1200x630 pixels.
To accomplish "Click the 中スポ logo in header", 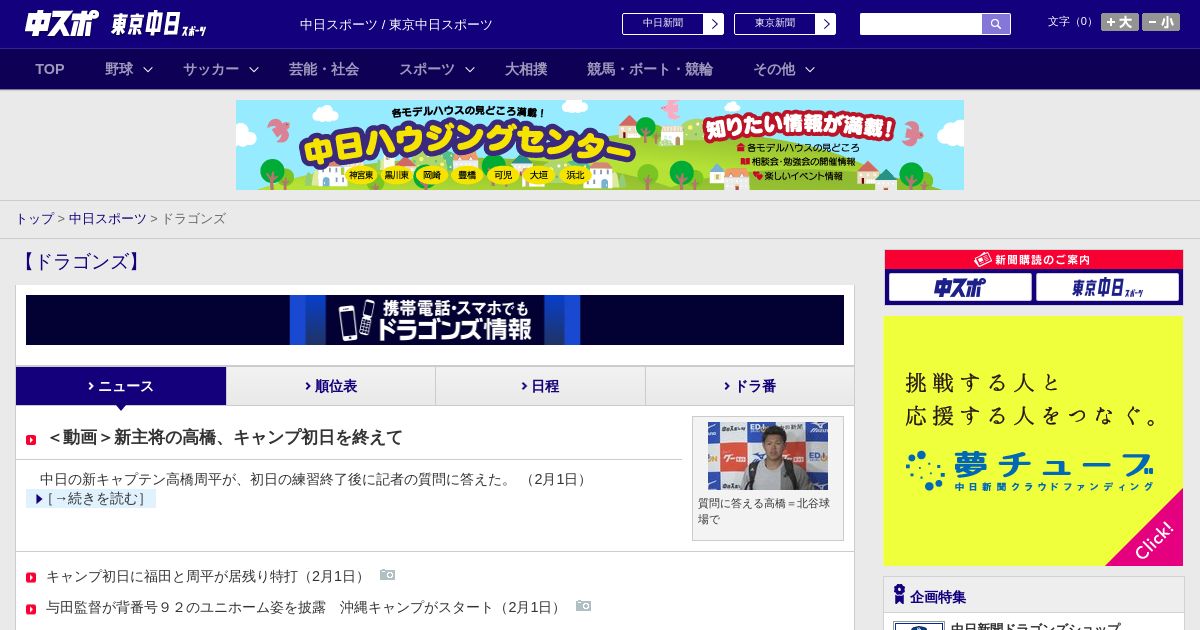I will click(62, 23).
